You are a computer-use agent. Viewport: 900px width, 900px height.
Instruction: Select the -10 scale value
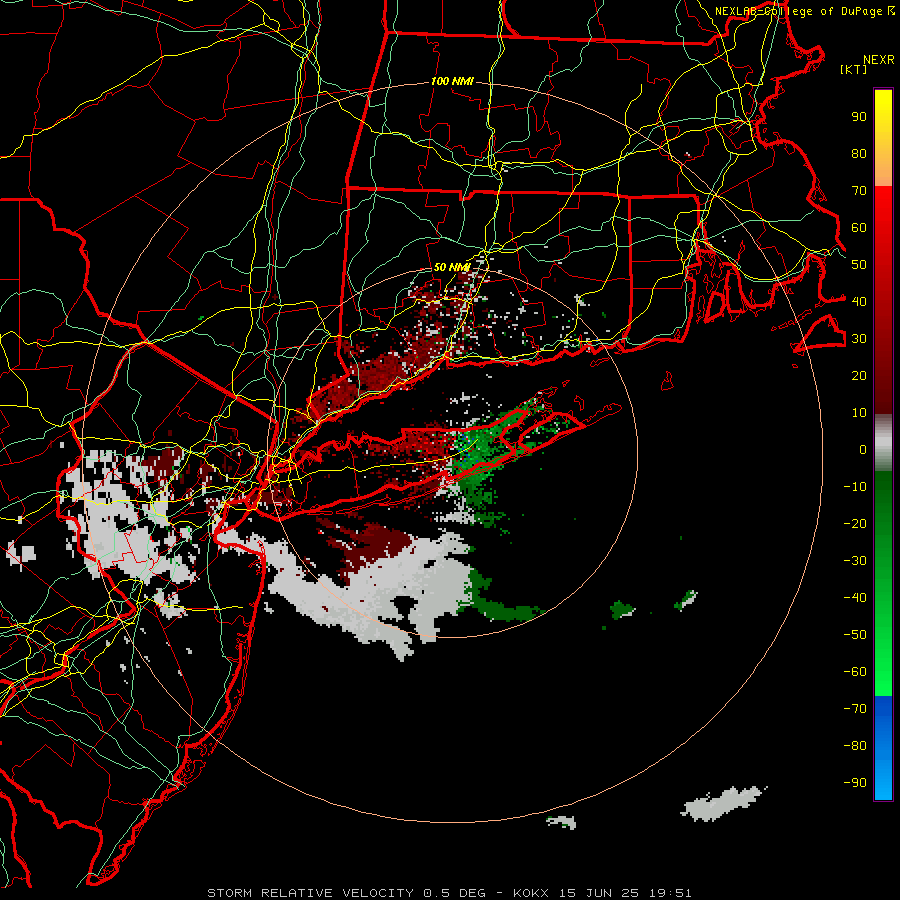point(855,487)
